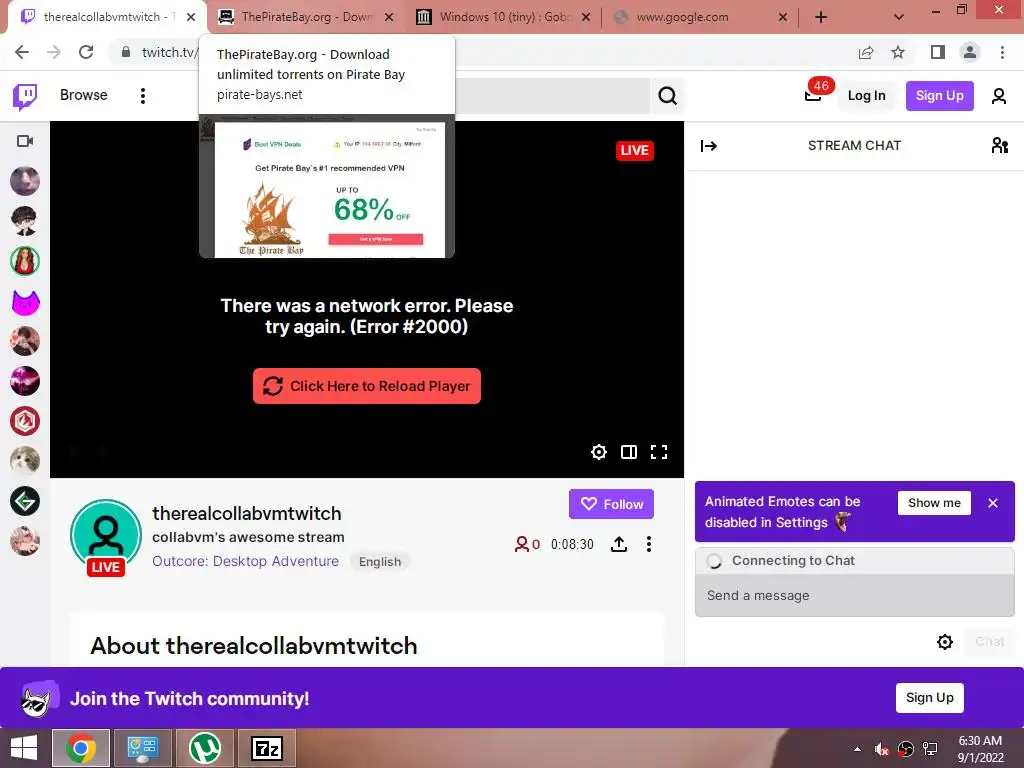Open chat settings gear icon
1024x768 pixels.
pyautogui.click(x=944, y=642)
